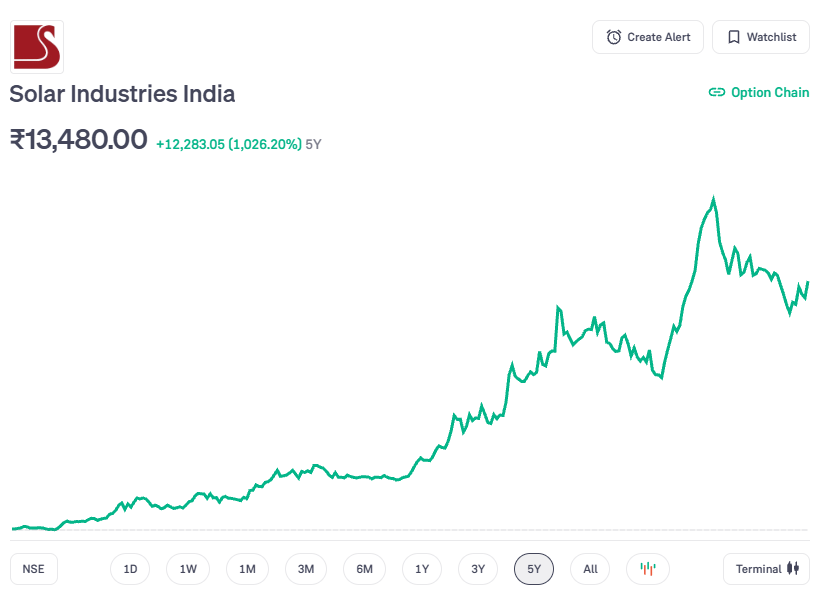Click the peak of the price line

point(713,198)
